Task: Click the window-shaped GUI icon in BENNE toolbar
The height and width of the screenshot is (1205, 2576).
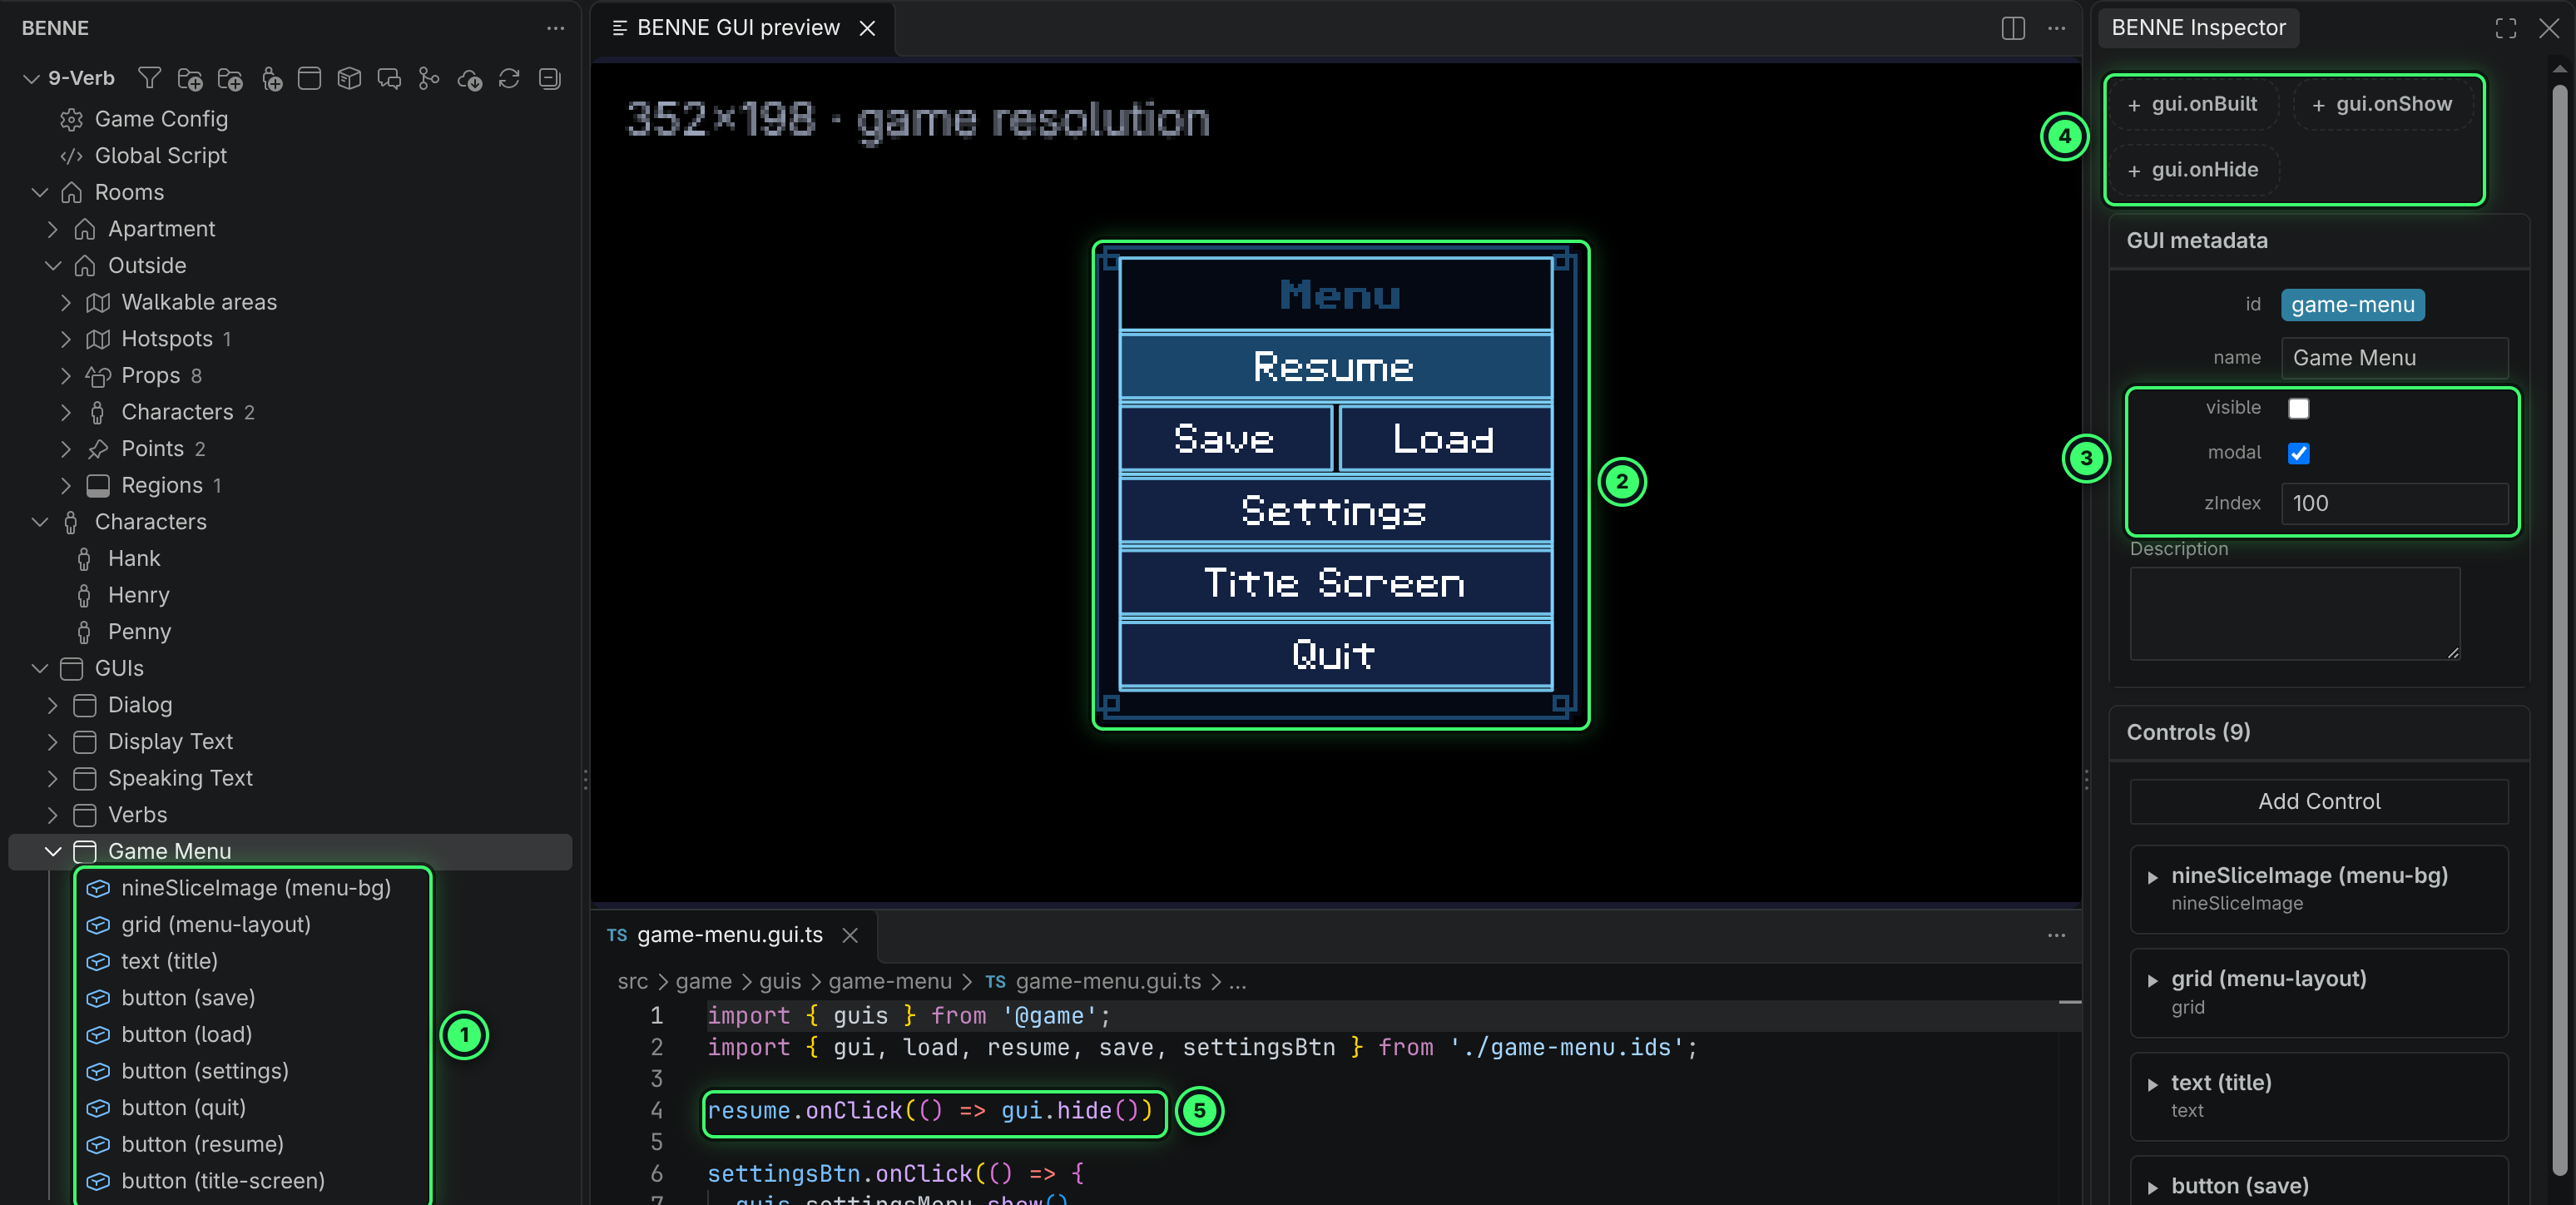Action: click(x=310, y=78)
